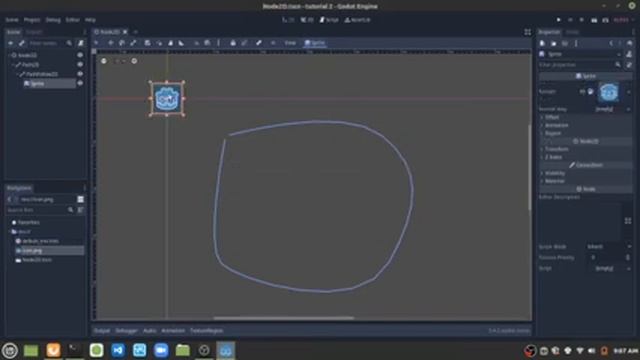Click the lock selected node icon
Image resolution: width=640 pixels, height=360 pixels.
coord(233,43)
